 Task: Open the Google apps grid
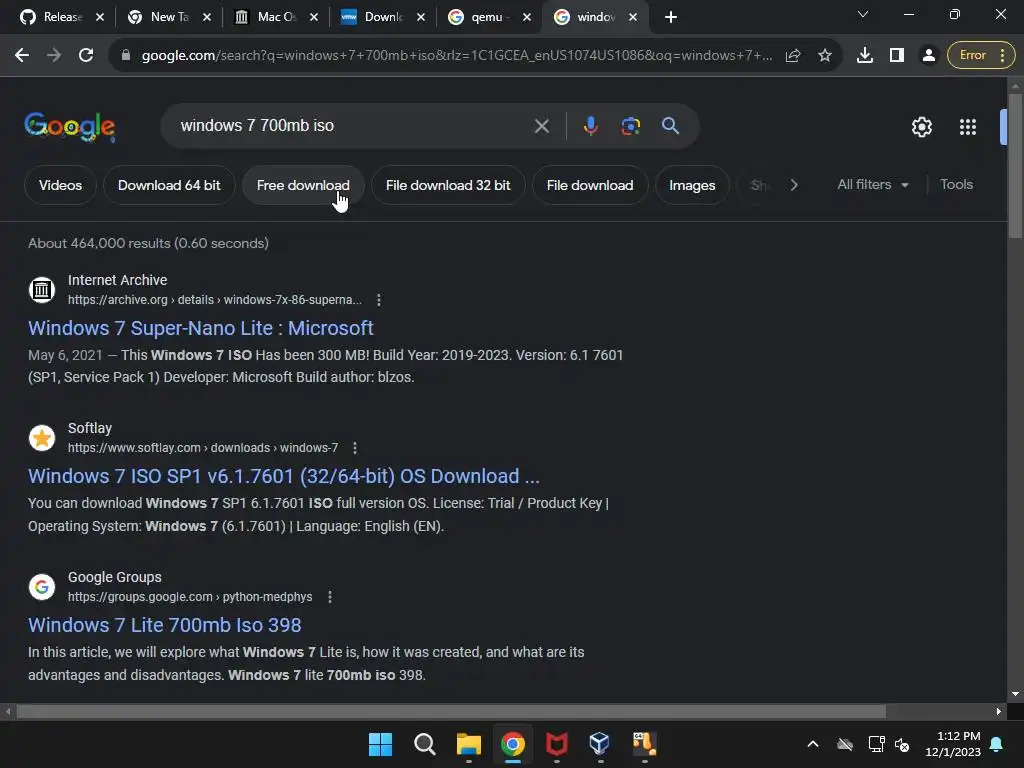(x=968, y=127)
